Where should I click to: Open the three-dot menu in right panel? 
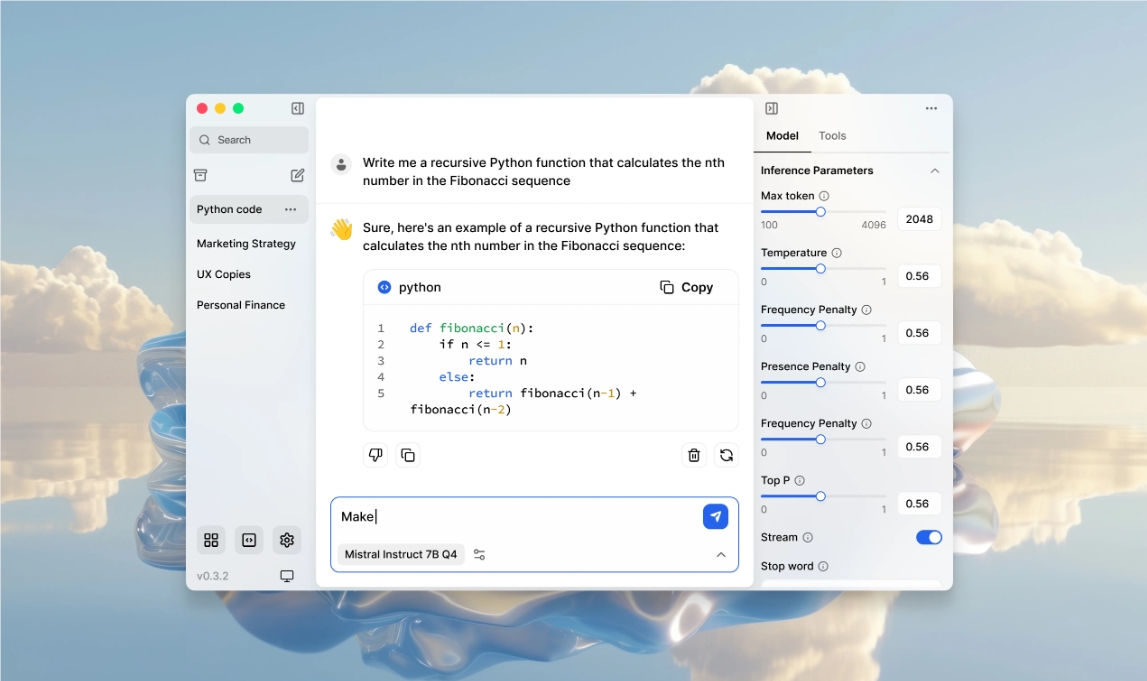931,108
